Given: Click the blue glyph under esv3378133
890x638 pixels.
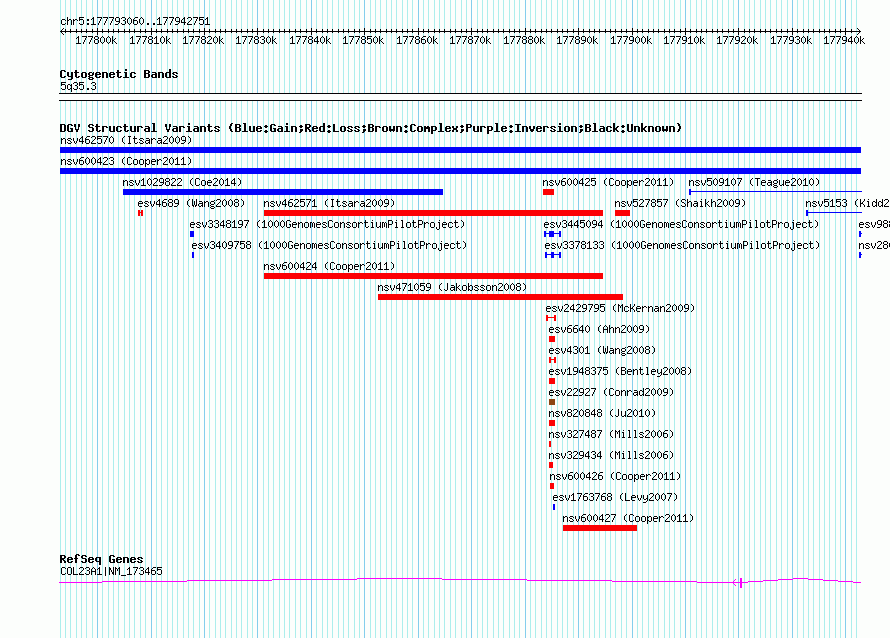Looking at the screenshot, I should click(x=553, y=255).
